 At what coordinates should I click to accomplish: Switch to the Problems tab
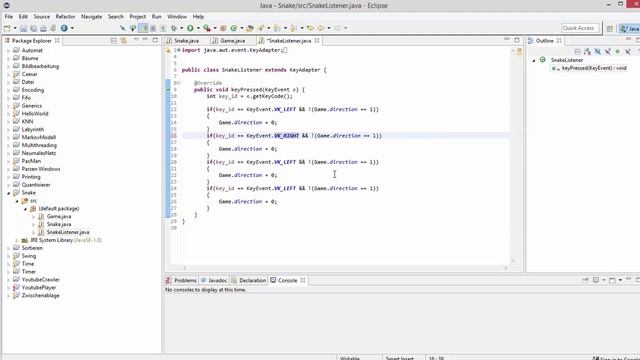pyautogui.click(x=181, y=280)
